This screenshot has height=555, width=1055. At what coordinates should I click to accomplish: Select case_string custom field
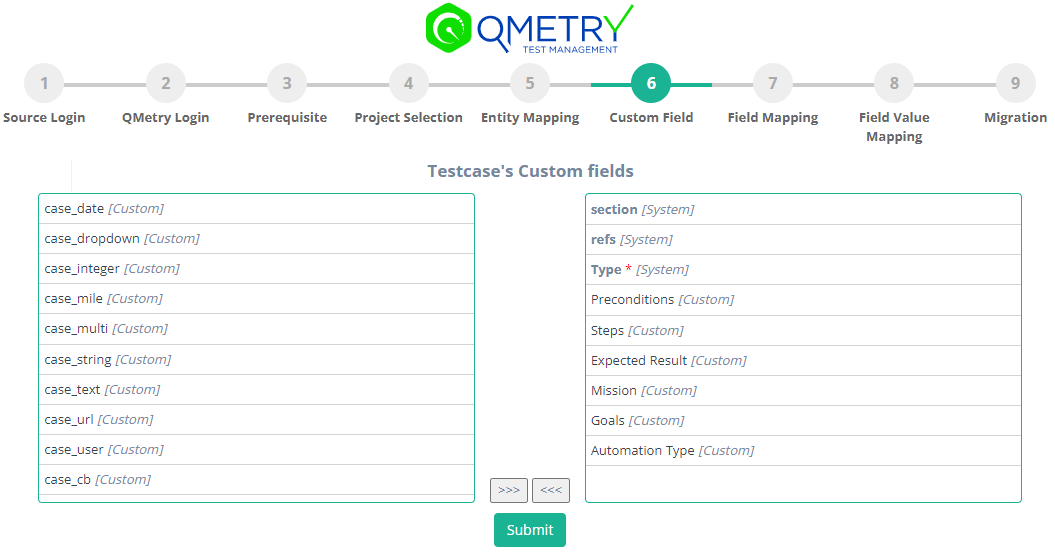coord(256,360)
